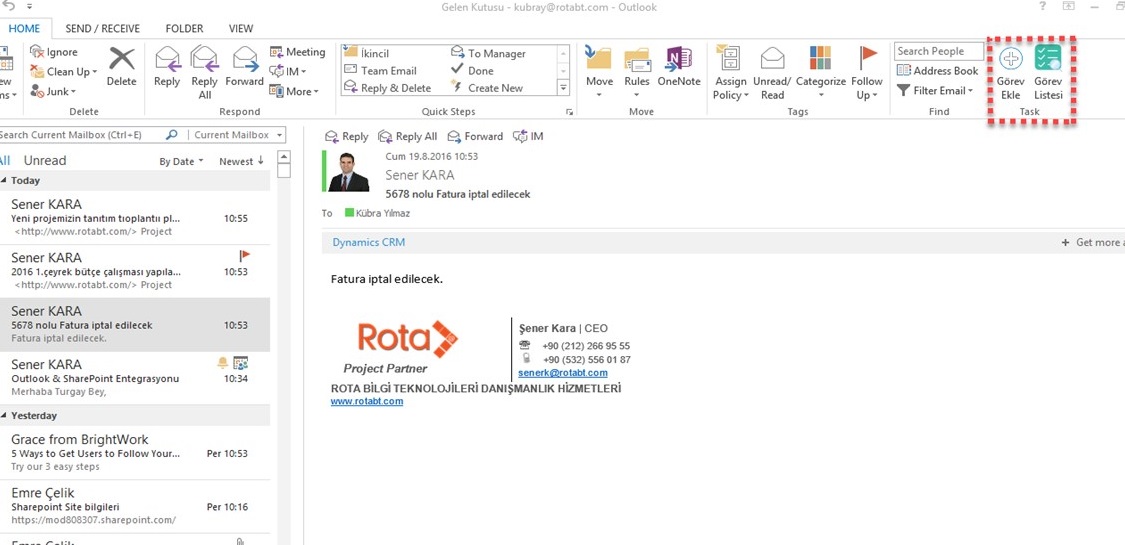1125x545 pixels.
Task: Toggle Unread/Read status
Action: pos(772,72)
